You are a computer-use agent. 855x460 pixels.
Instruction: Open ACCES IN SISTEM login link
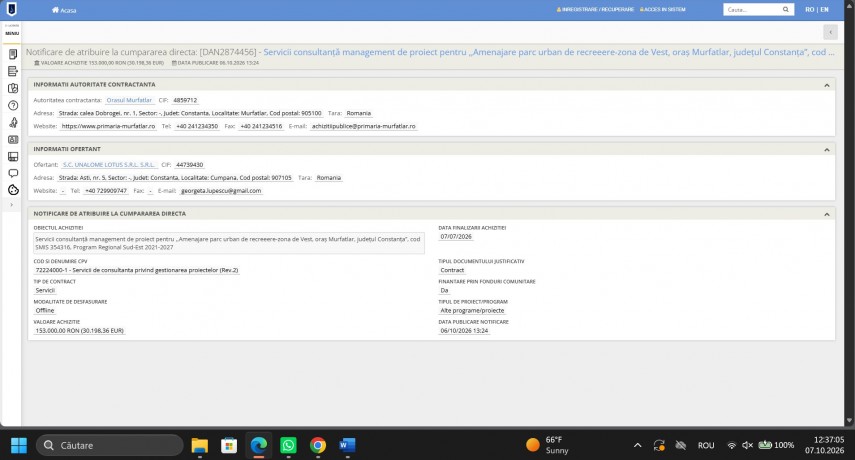pos(663,9)
